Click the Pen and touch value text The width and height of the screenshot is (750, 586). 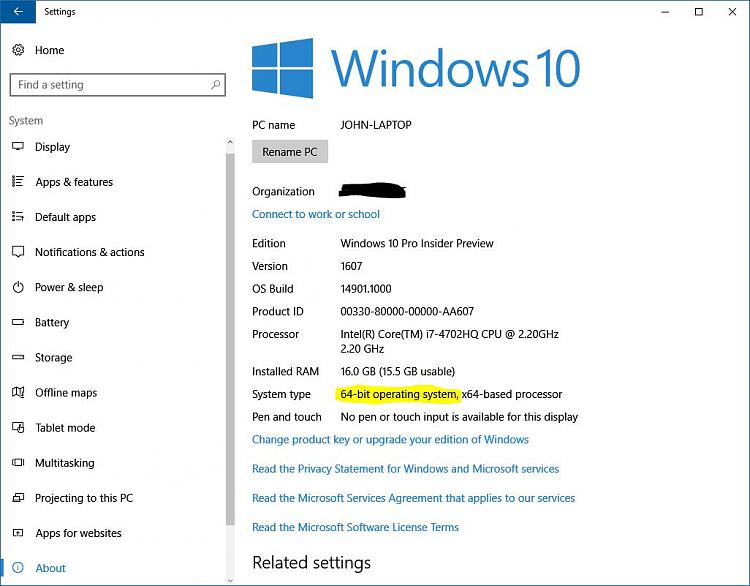(459, 417)
